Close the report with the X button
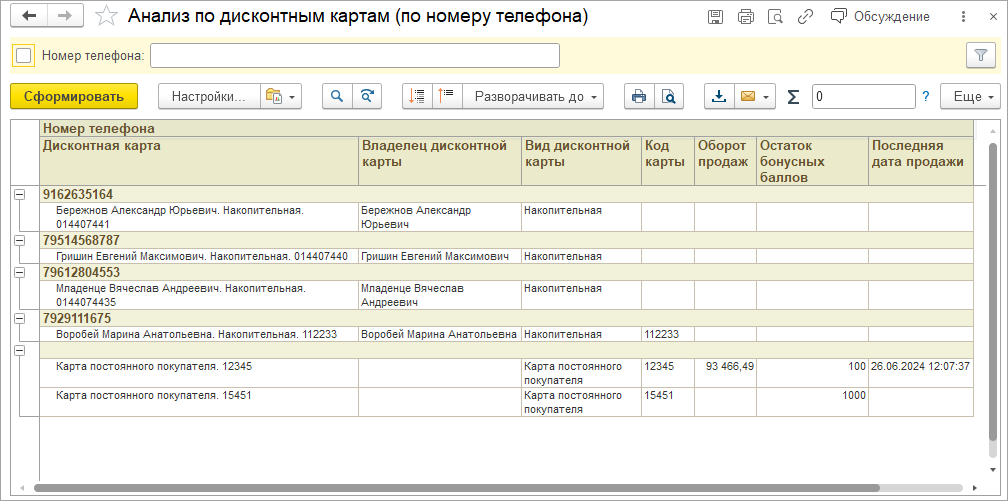 tap(993, 17)
